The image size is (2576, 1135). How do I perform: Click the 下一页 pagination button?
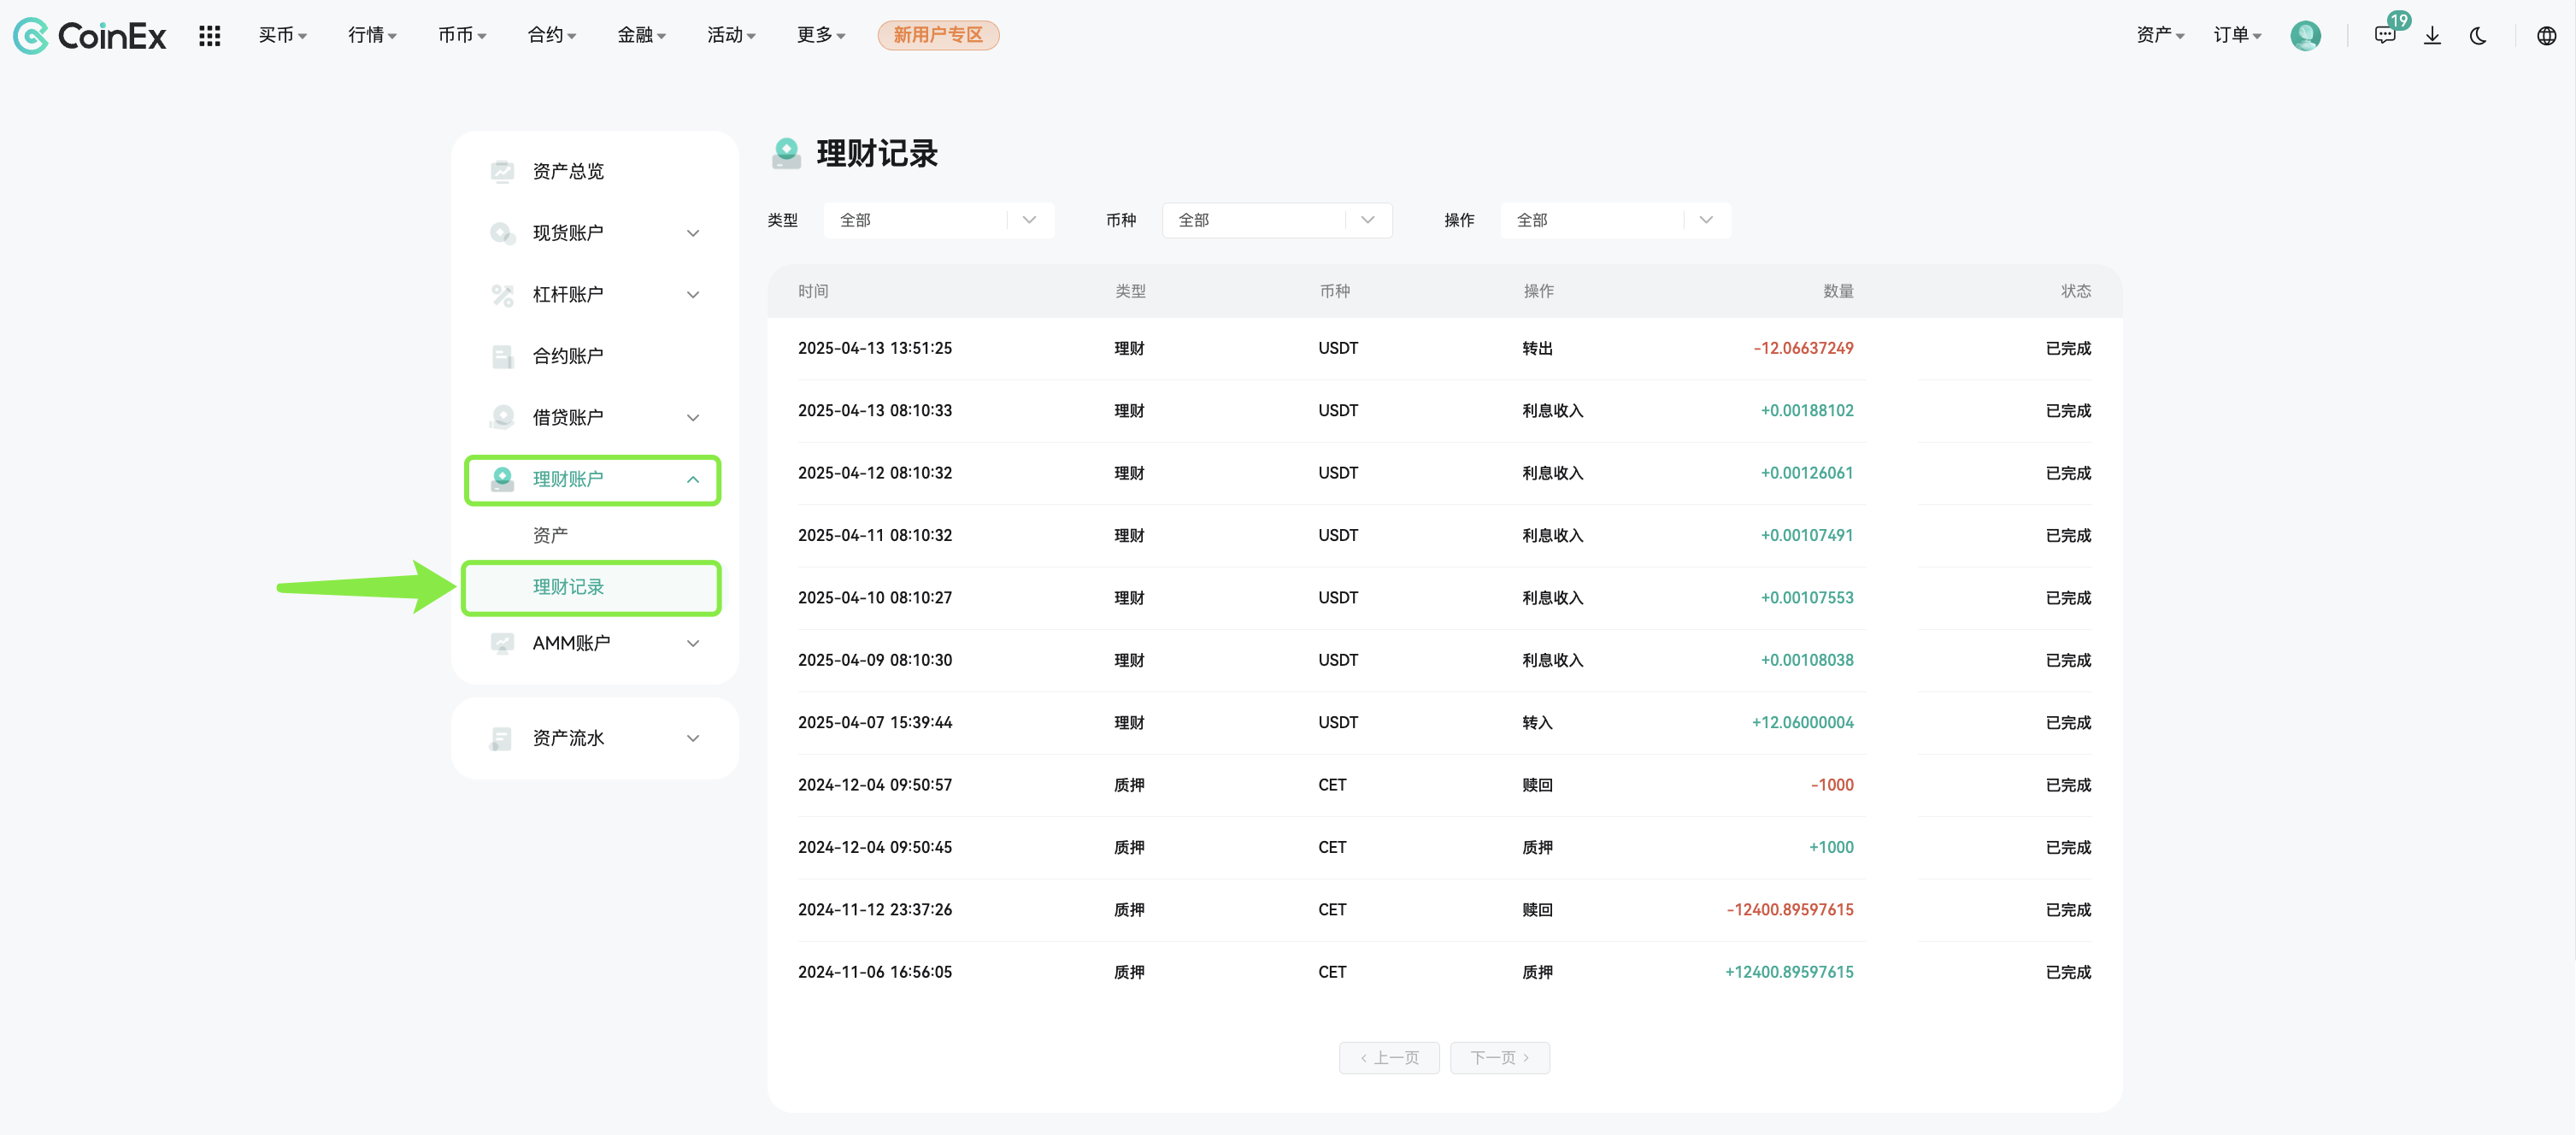1499,1057
